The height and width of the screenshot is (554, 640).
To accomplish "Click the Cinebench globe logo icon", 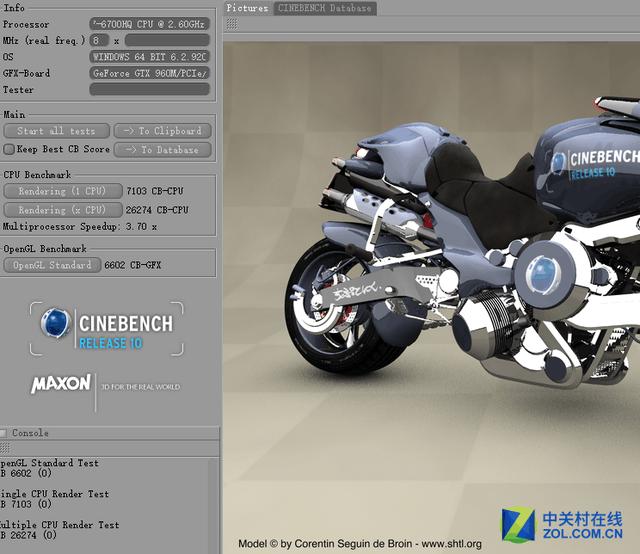I will (56, 323).
